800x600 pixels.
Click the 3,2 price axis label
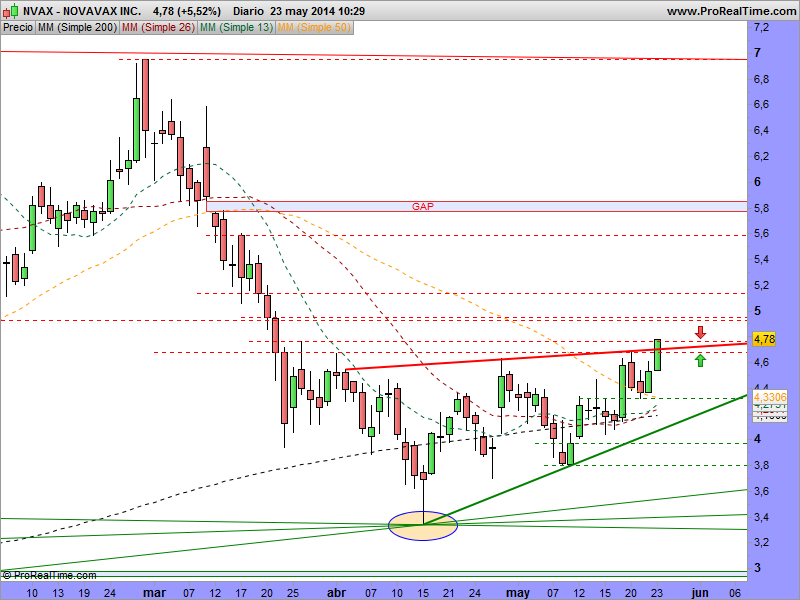click(761, 542)
